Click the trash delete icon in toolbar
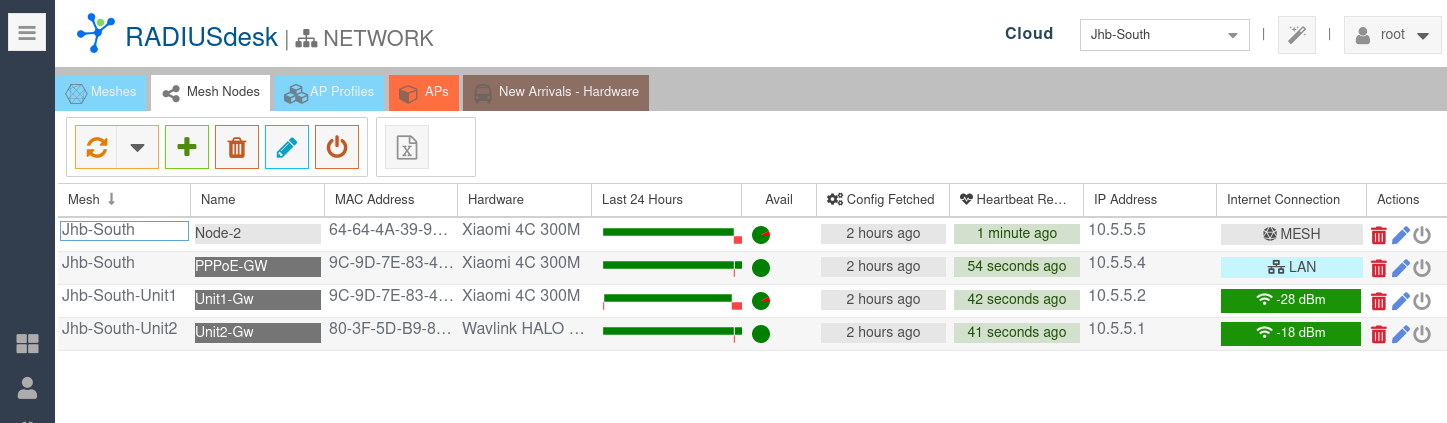This screenshot has width=1447, height=423. [237, 147]
